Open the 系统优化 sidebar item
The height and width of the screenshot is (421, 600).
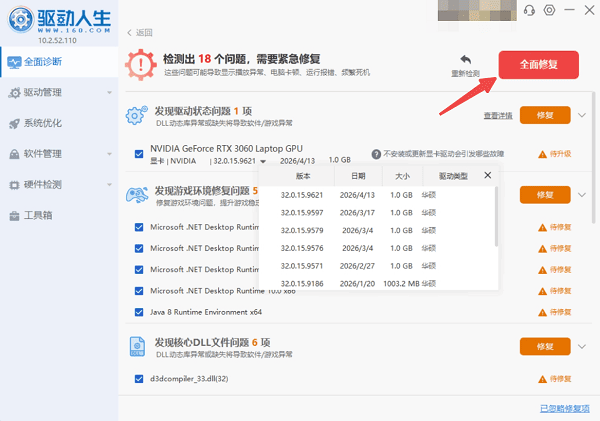tap(59, 123)
